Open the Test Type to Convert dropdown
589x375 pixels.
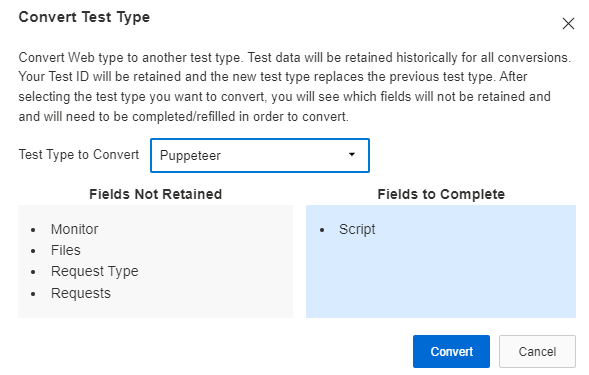(260, 156)
